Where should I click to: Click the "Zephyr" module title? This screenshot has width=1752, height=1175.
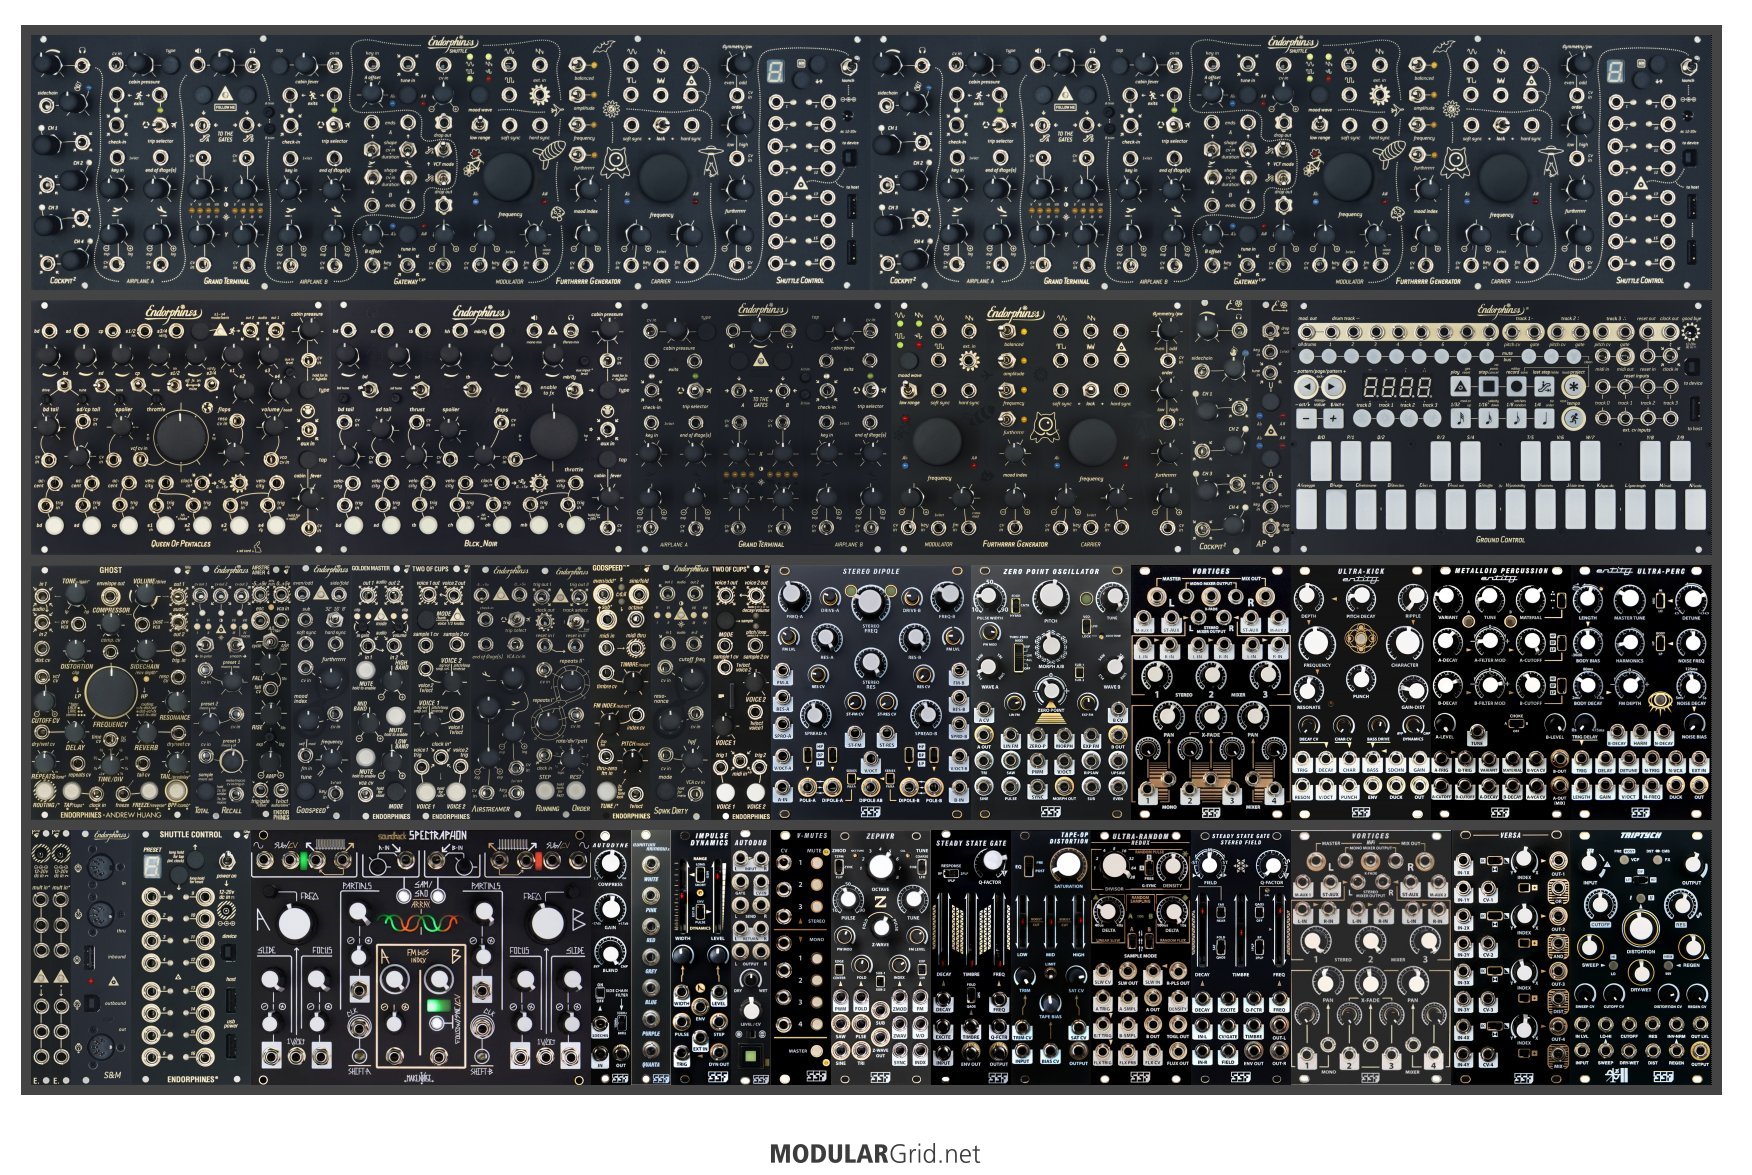pyautogui.click(x=880, y=836)
